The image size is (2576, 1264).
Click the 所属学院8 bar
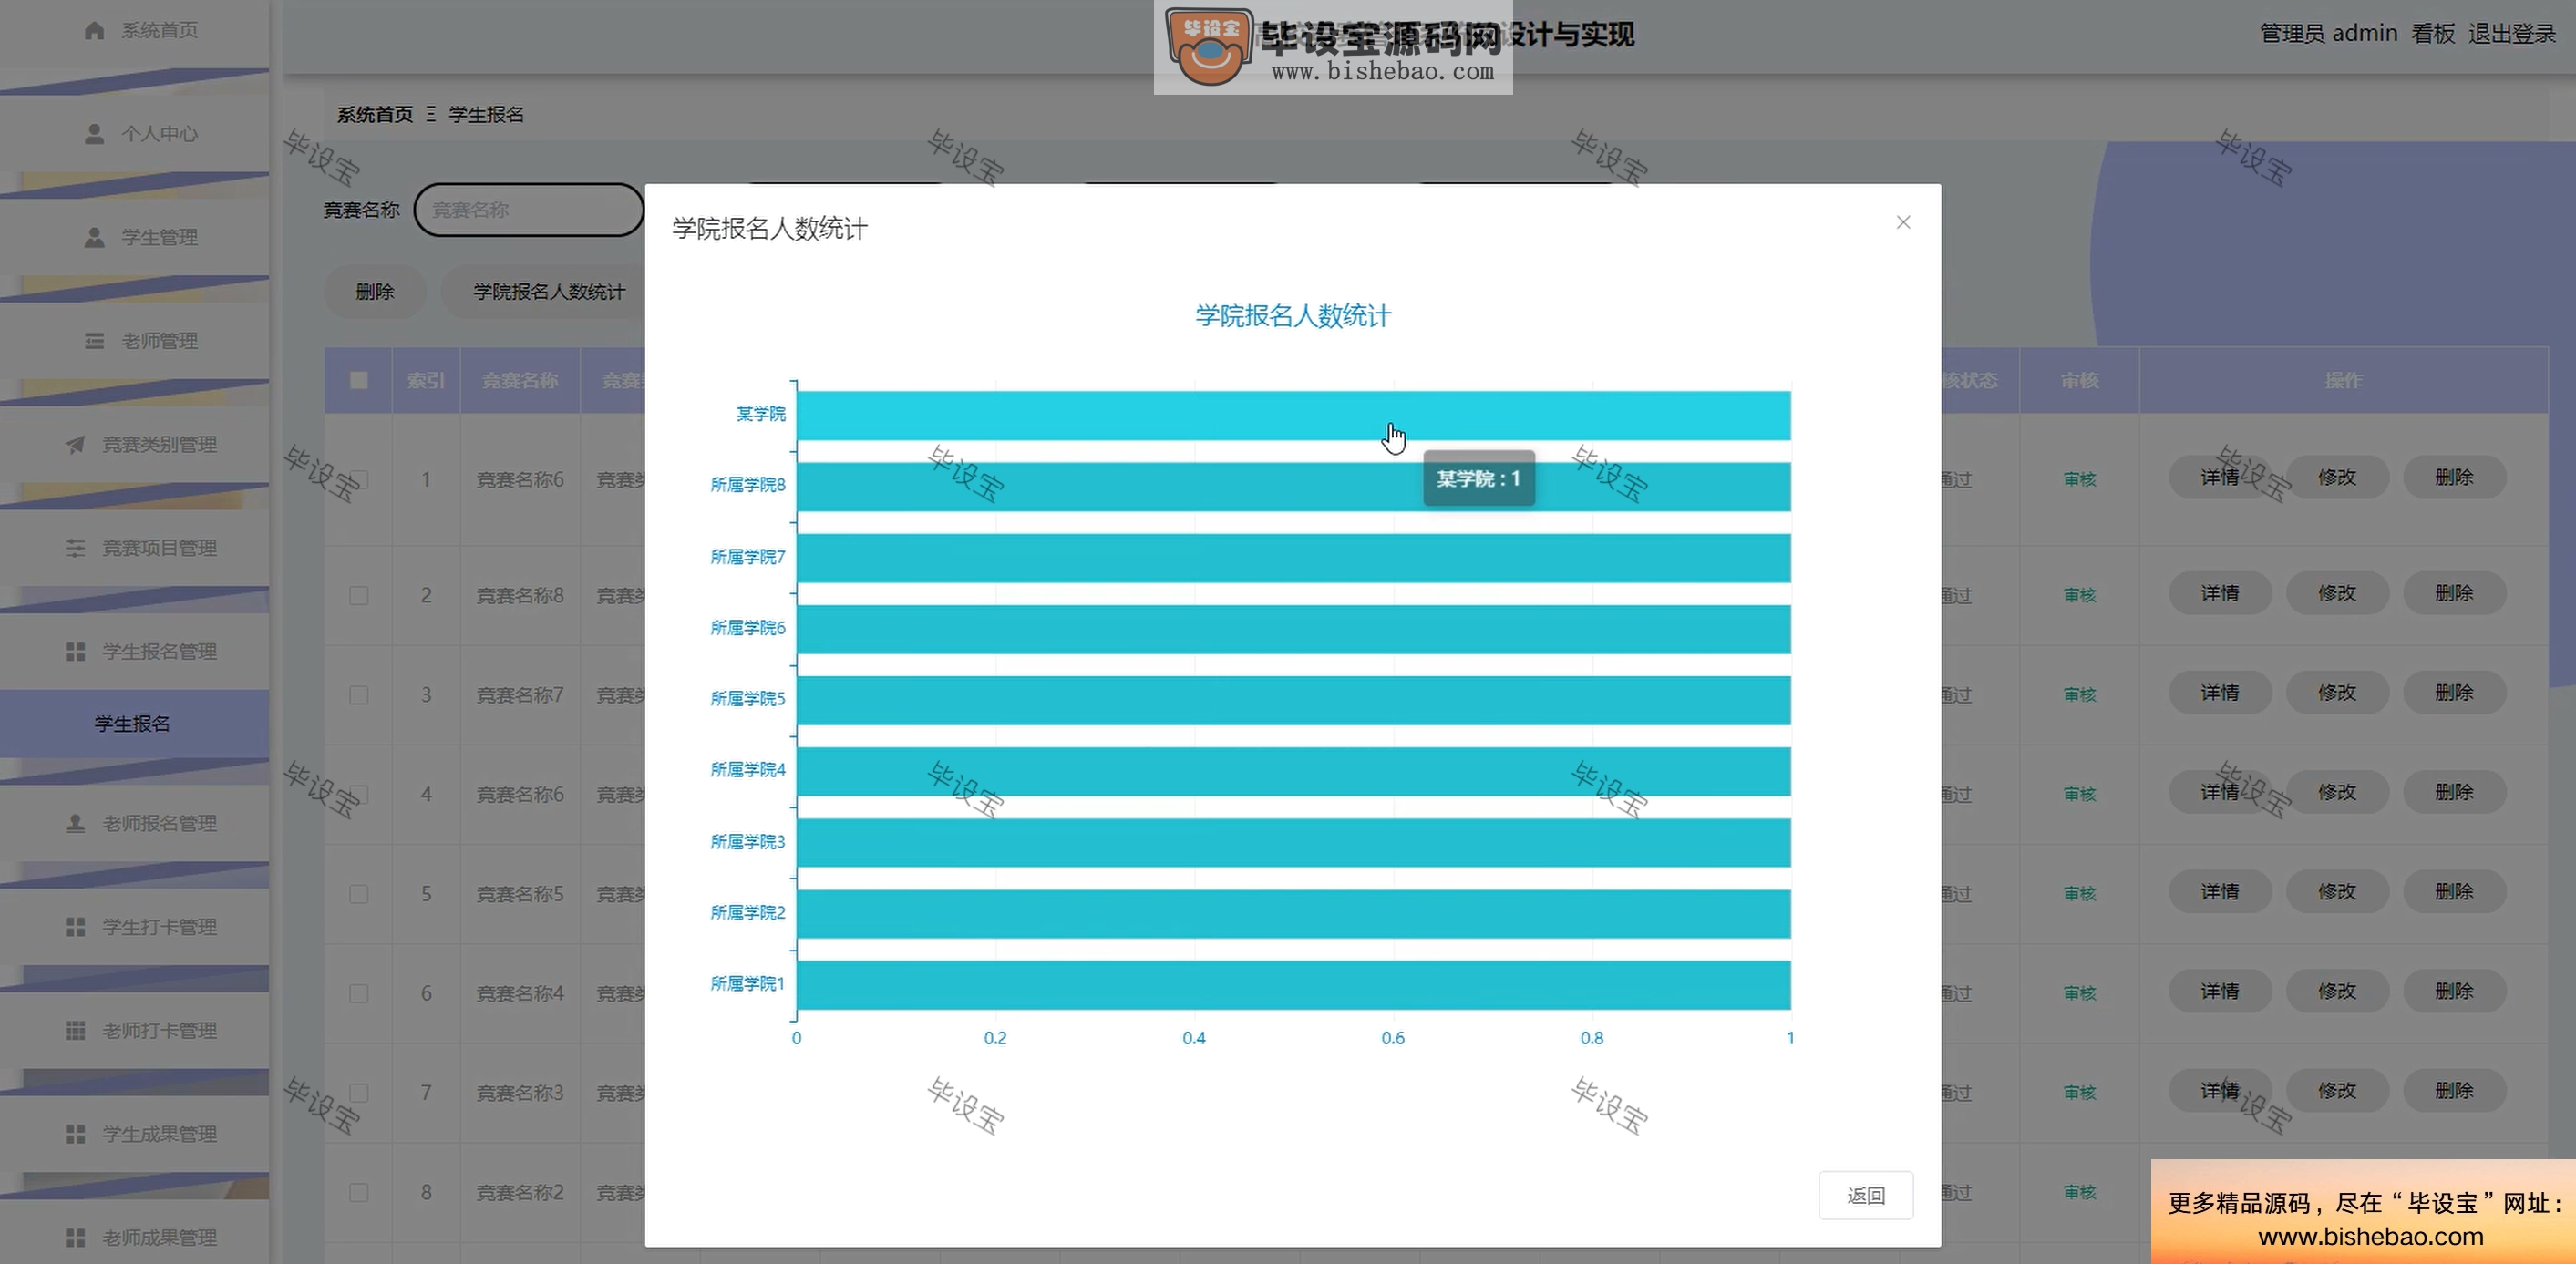click(1293, 486)
